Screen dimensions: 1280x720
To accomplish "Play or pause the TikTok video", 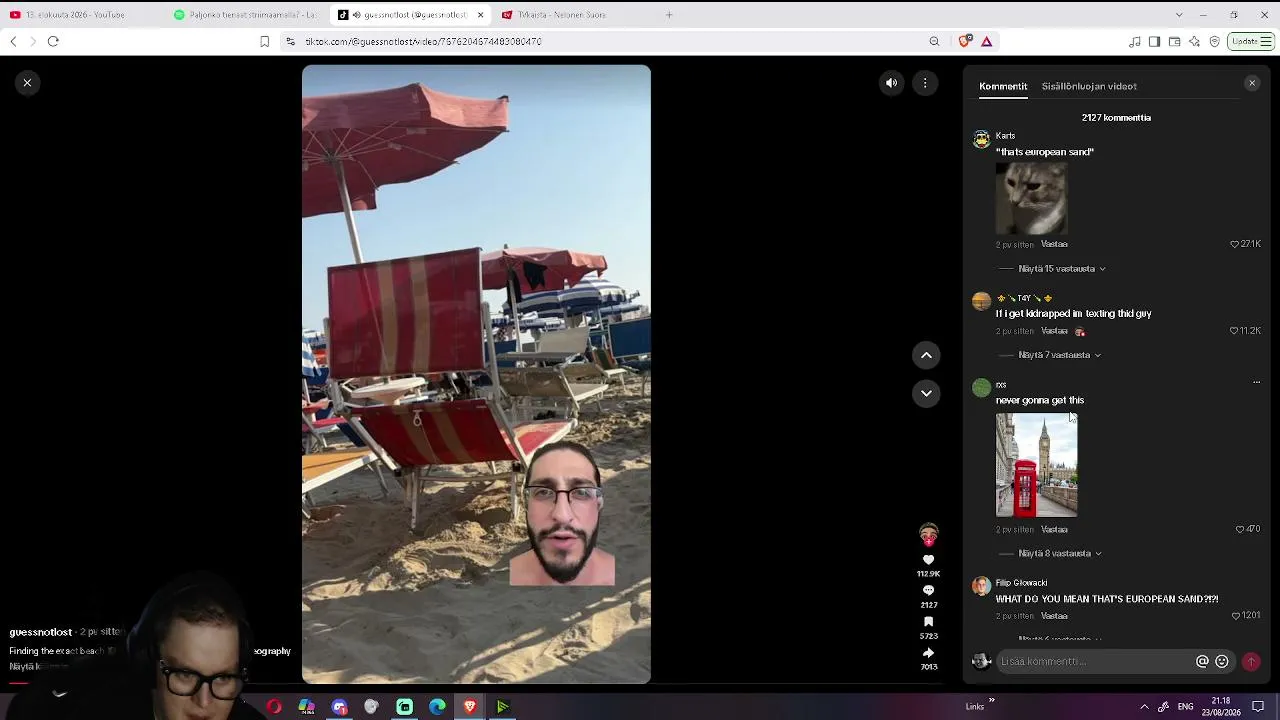I will (476, 374).
